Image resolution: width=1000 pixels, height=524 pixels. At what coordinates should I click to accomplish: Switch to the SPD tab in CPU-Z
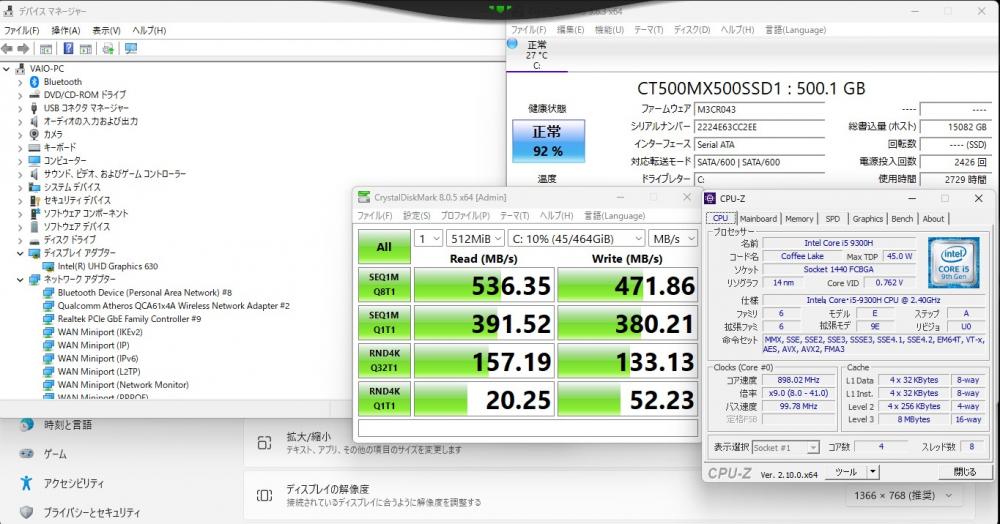click(832, 219)
